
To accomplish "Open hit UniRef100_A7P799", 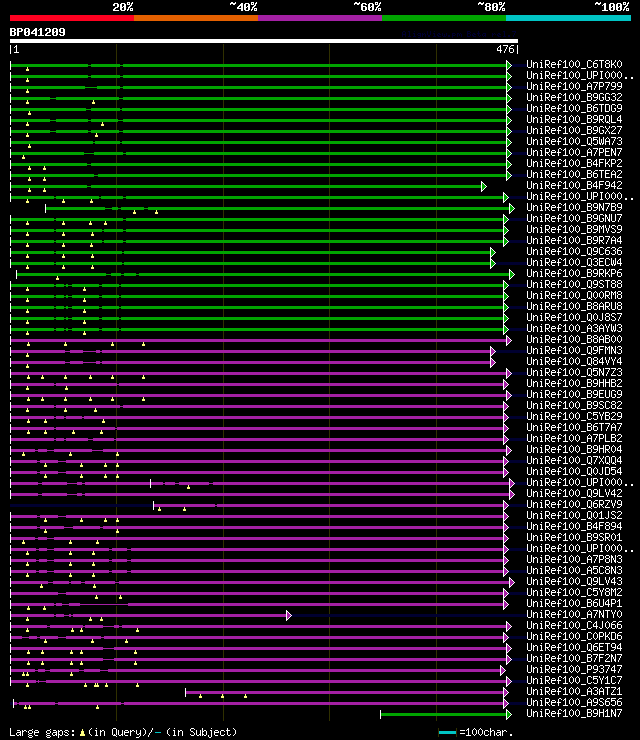I will tap(574, 86).
